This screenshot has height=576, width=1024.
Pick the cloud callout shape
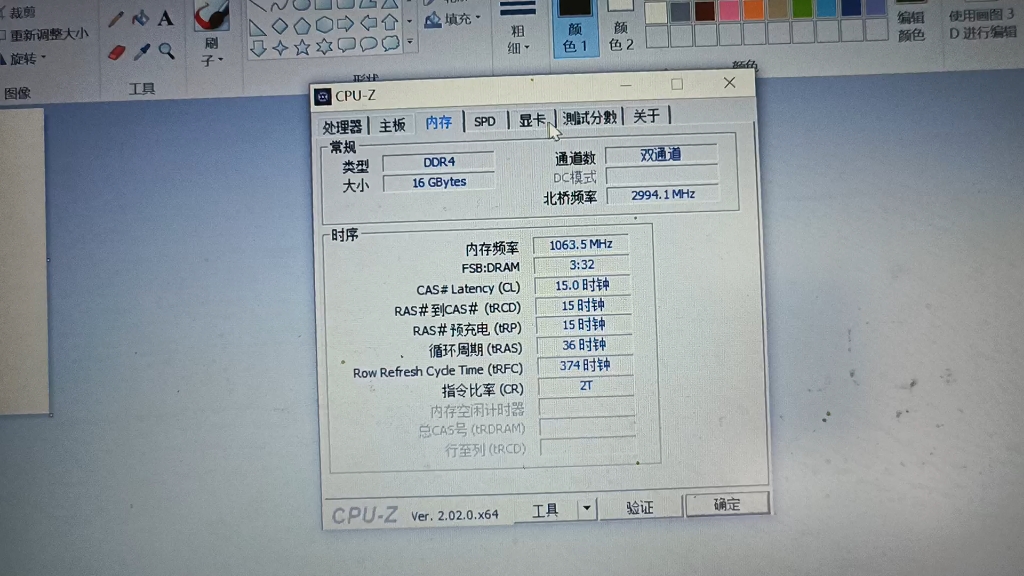pyautogui.click(x=391, y=43)
